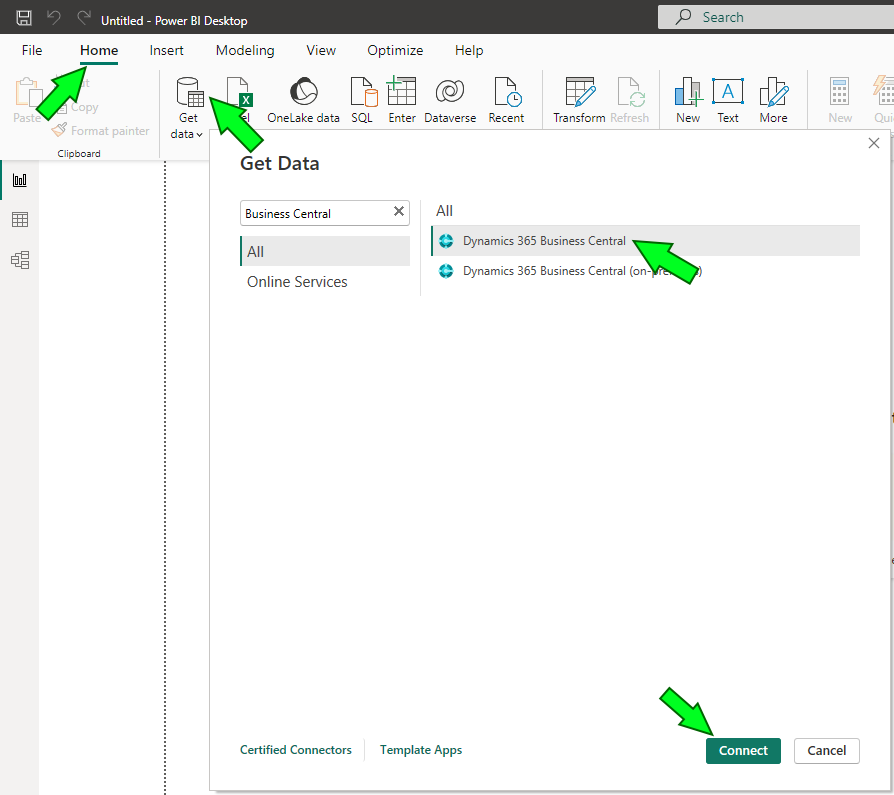The width and height of the screenshot is (894, 795).
Task: Click the Transform data icon
Action: click(580, 92)
